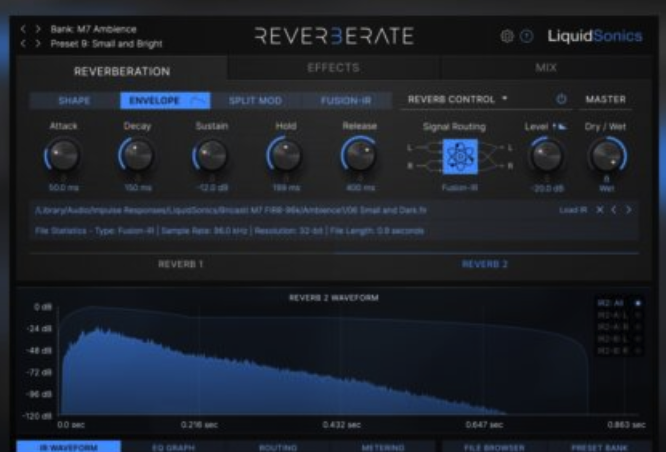The height and width of the screenshot is (452, 666).
Task: Show the Routing view
Action: [278, 447]
